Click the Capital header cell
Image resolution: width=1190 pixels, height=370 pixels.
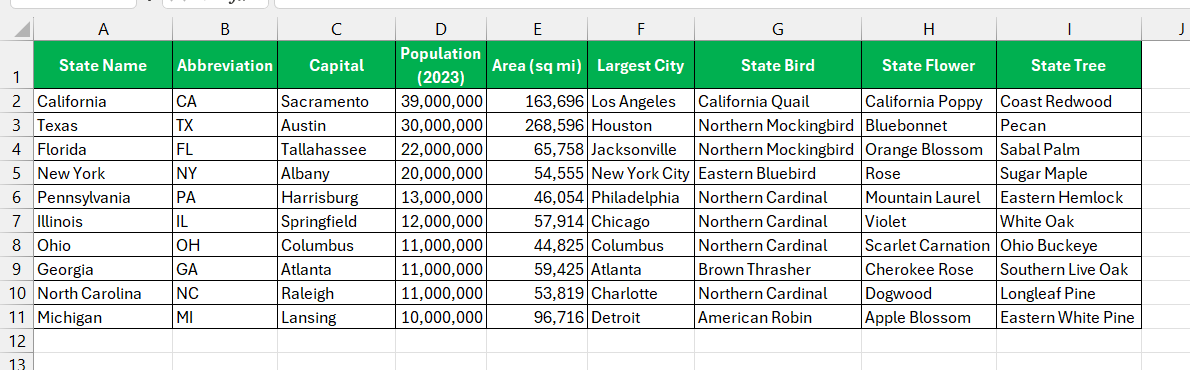pos(336,65)
